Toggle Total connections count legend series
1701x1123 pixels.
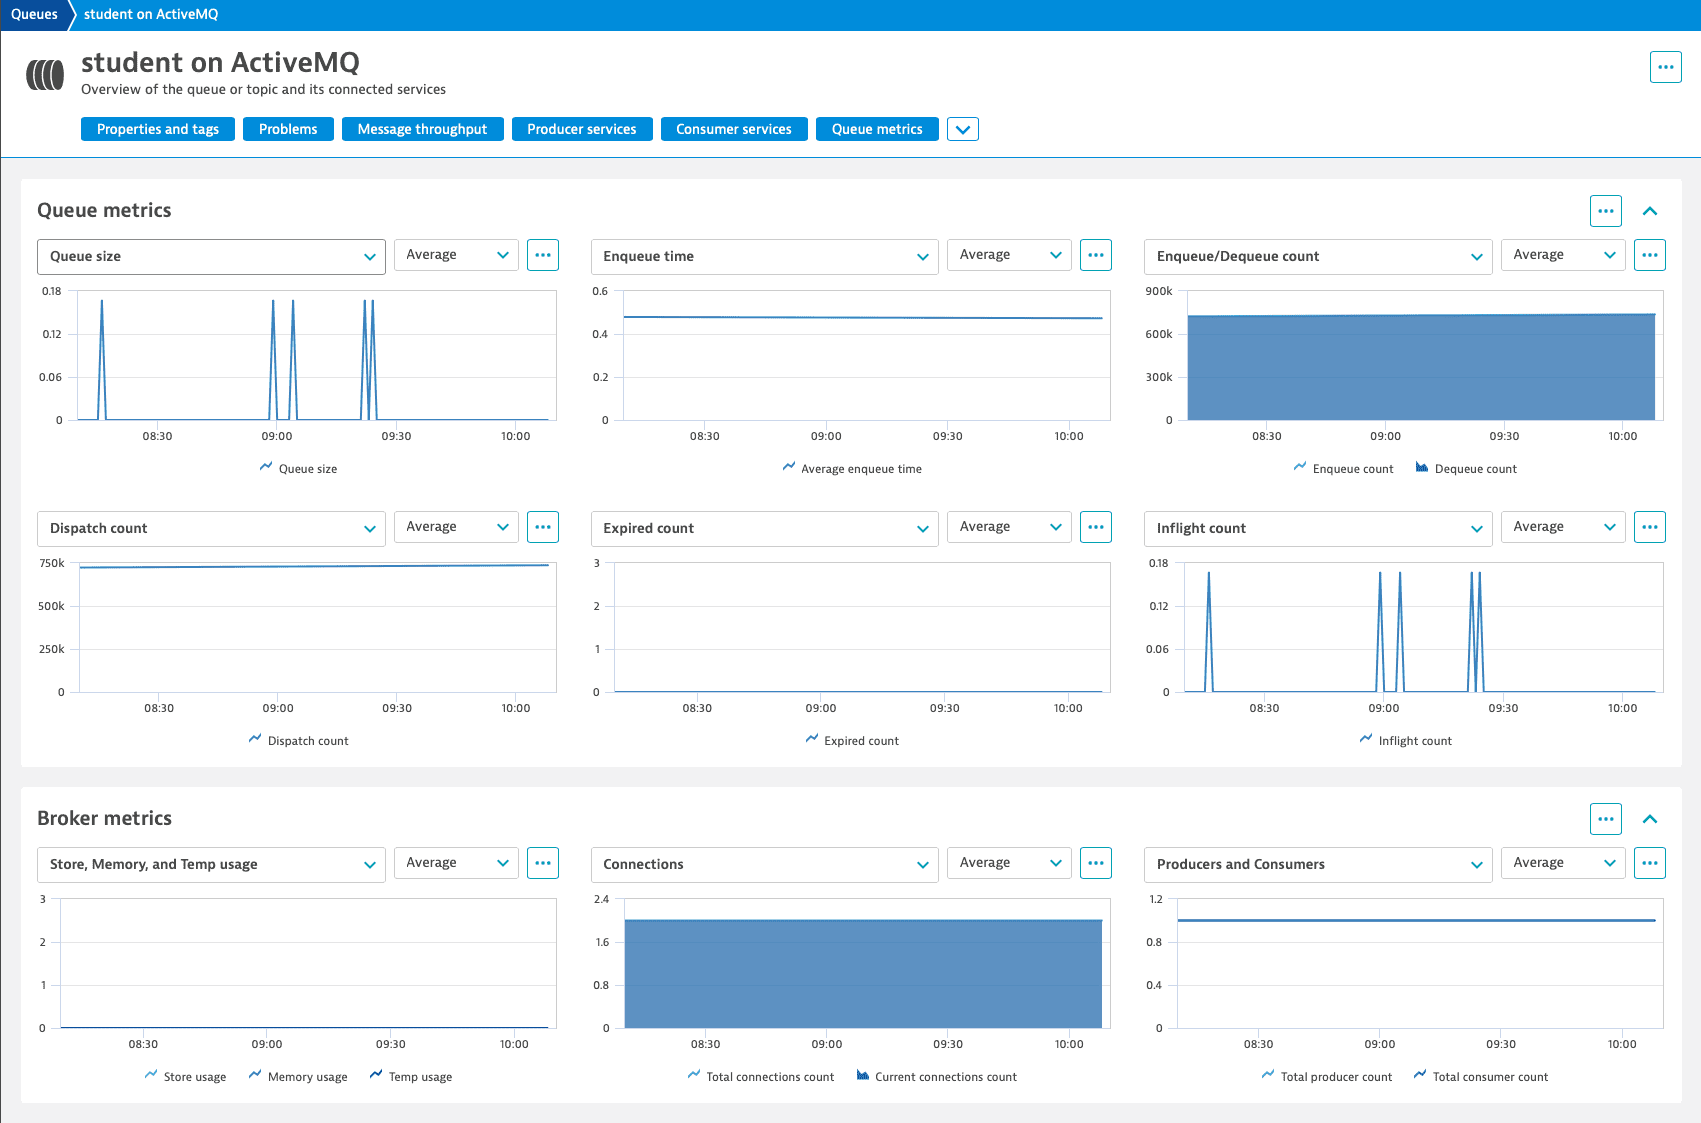[x=761, y=1076]
